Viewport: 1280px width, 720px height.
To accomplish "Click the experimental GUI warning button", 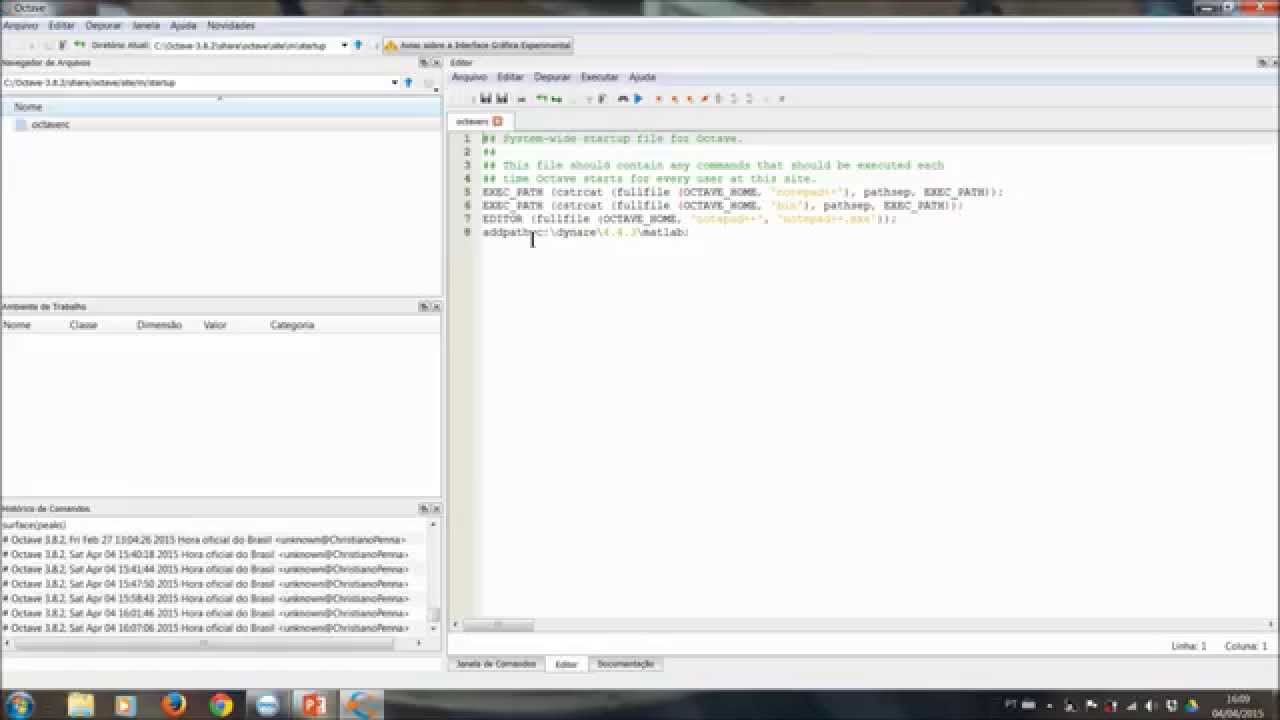I will point(477,45).
